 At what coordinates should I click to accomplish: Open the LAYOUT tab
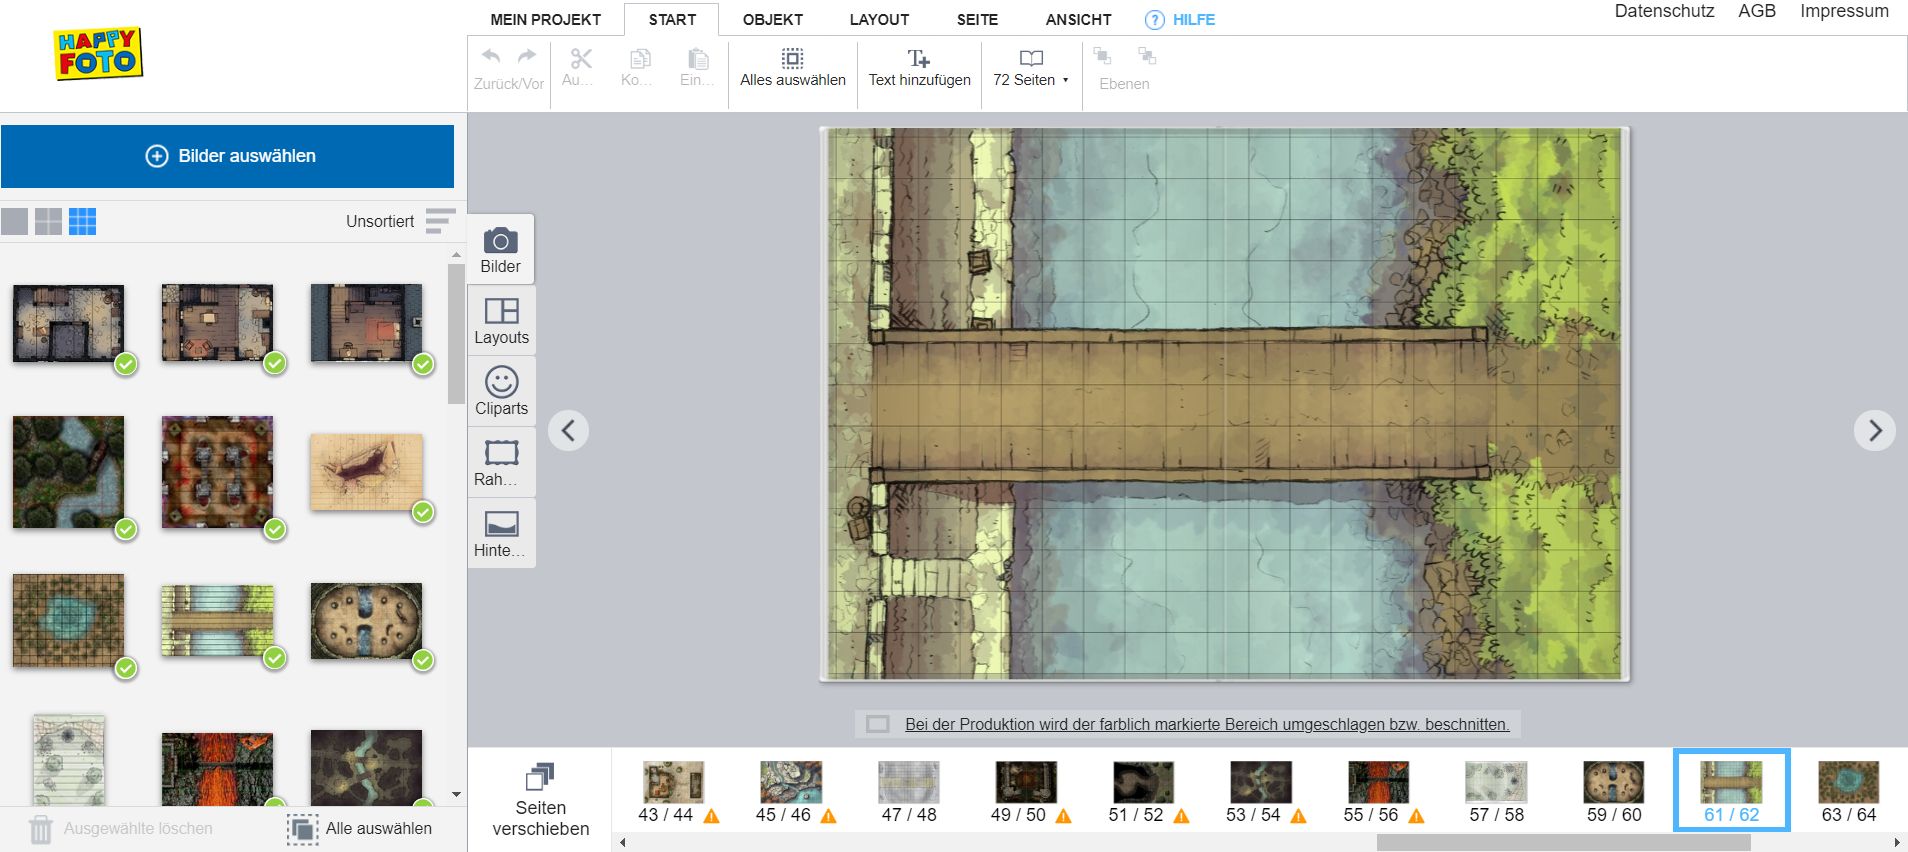879,20
